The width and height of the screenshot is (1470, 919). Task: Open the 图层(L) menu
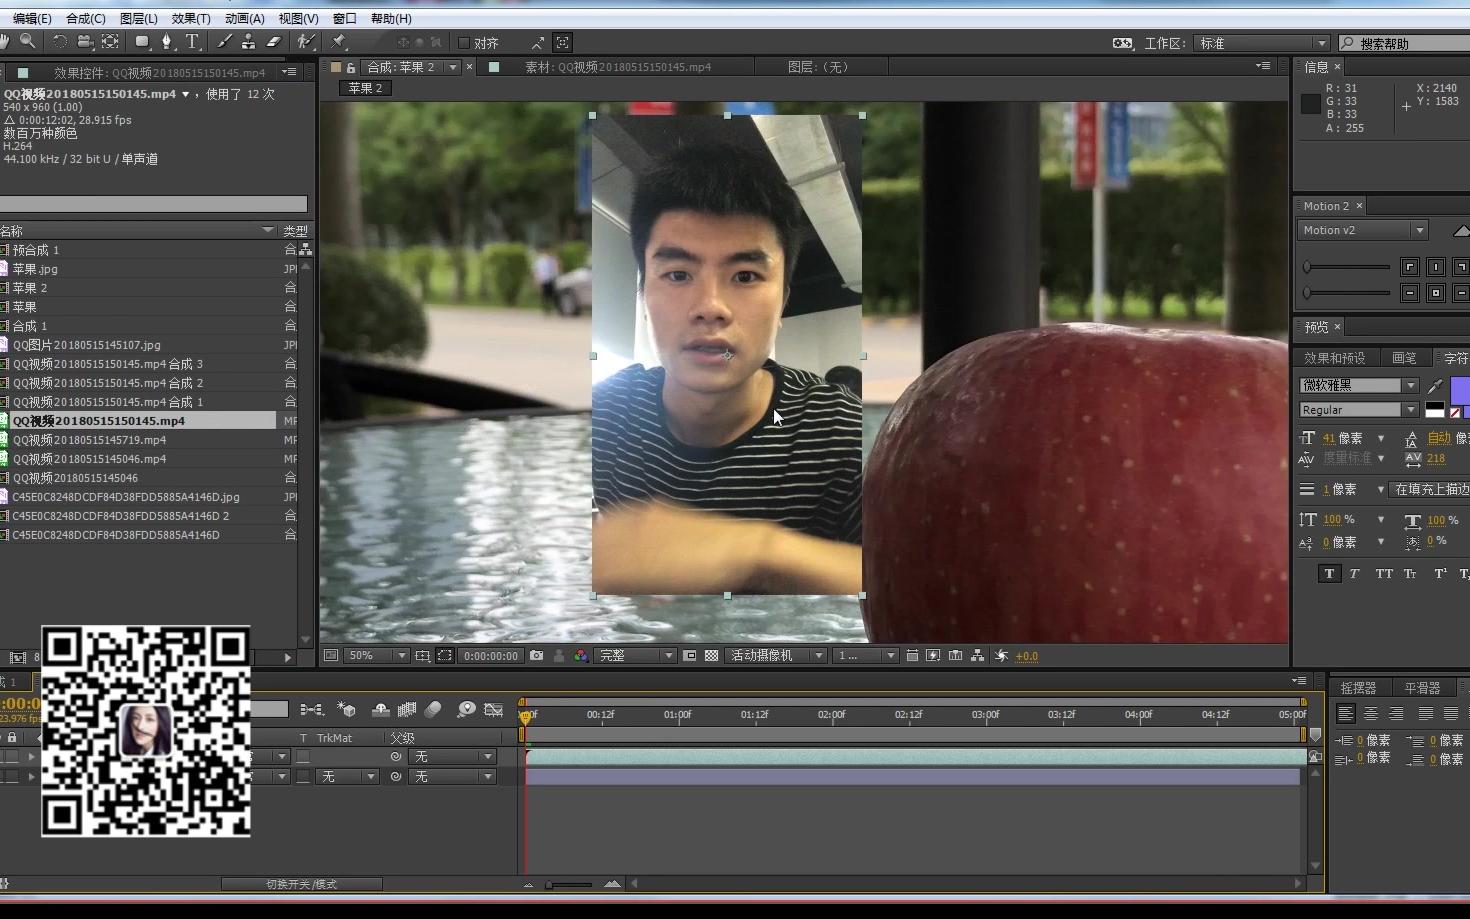pyautogui.click(x=139, y=18)
